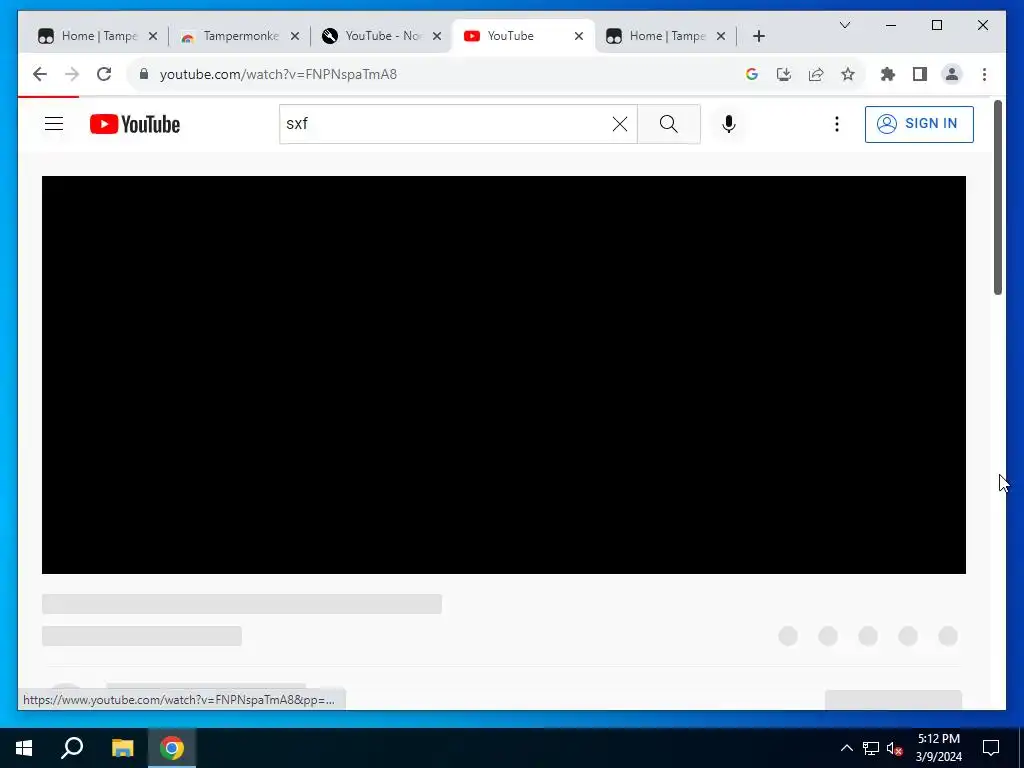
Task: Open Chrome three-dot menu
Action: point(984,74)
